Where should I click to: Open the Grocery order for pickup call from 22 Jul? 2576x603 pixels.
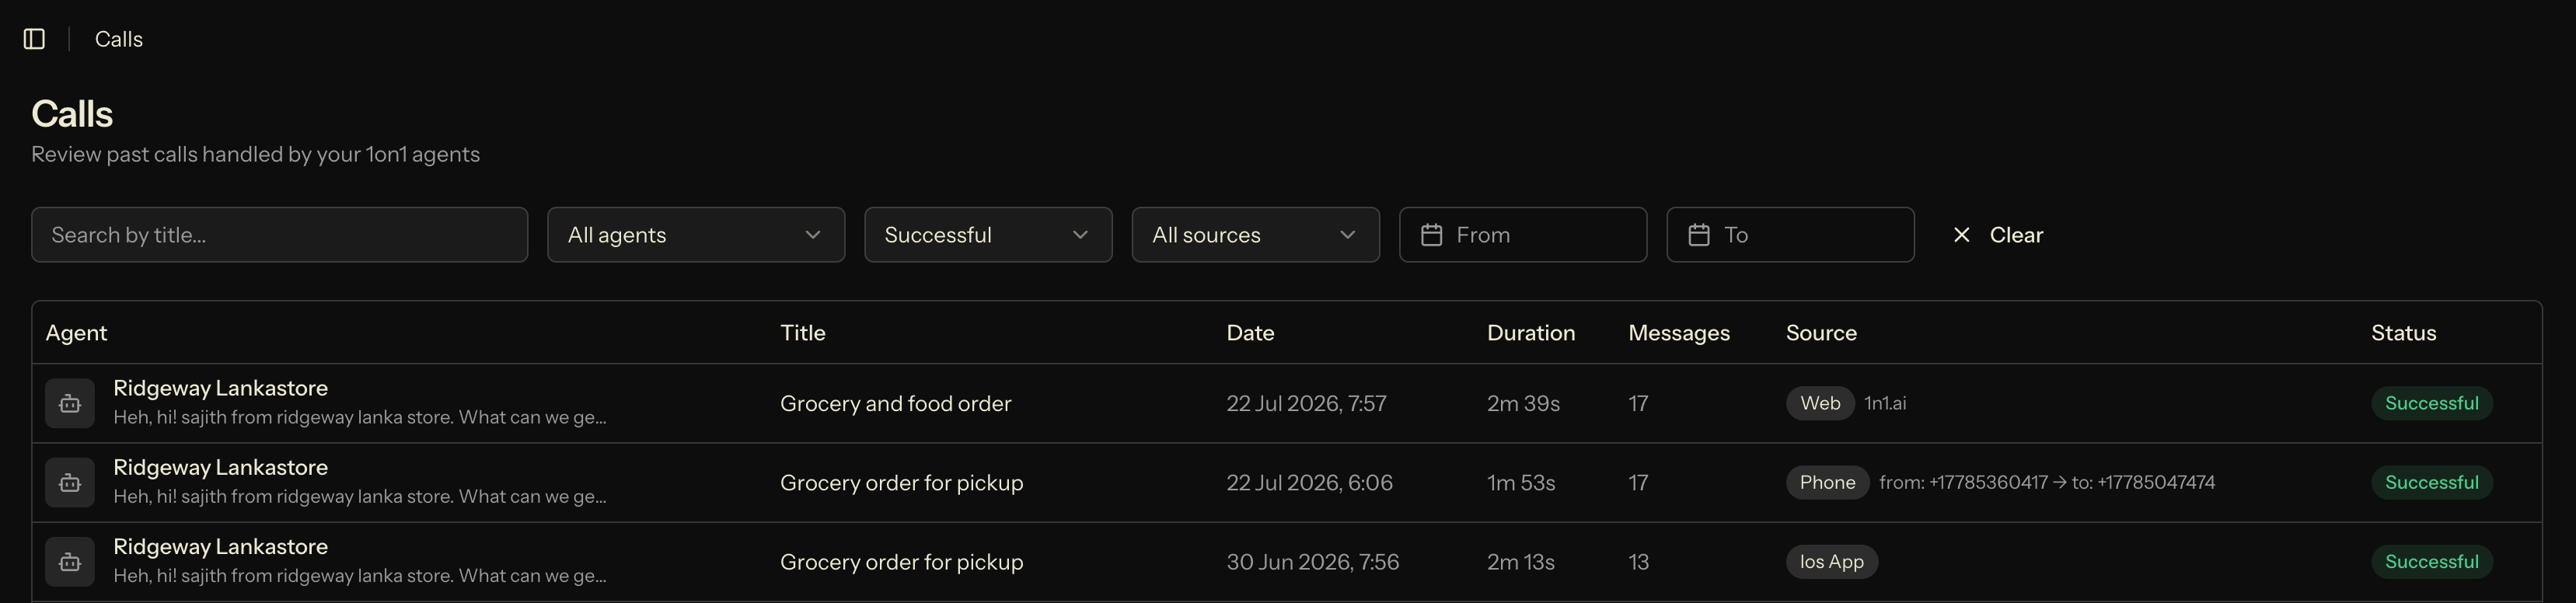click(901, 482)
